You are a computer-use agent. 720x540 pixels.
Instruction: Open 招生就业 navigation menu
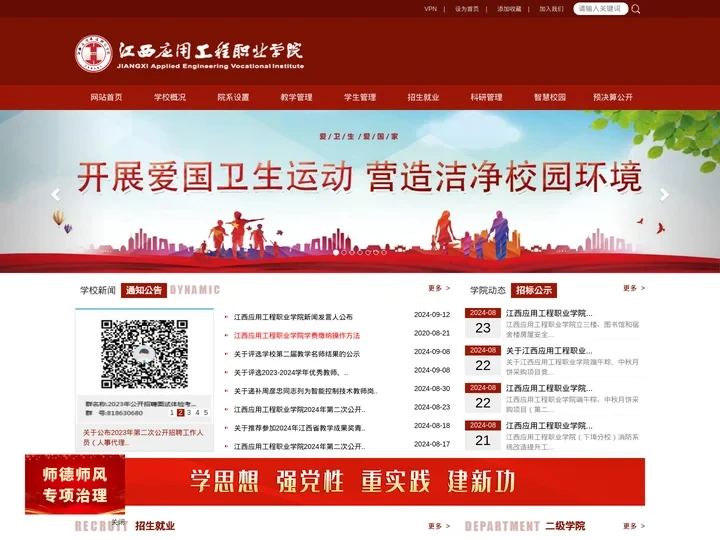423,97
